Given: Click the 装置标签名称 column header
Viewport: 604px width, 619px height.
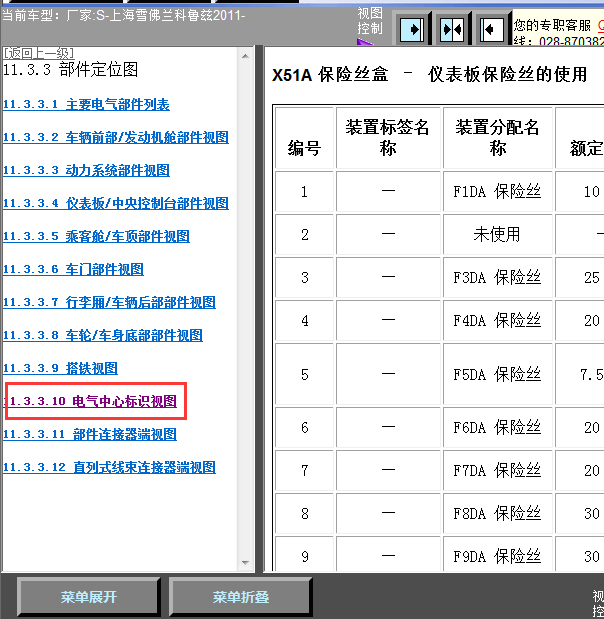Looking at the screenshot, I should coord(388,138).
